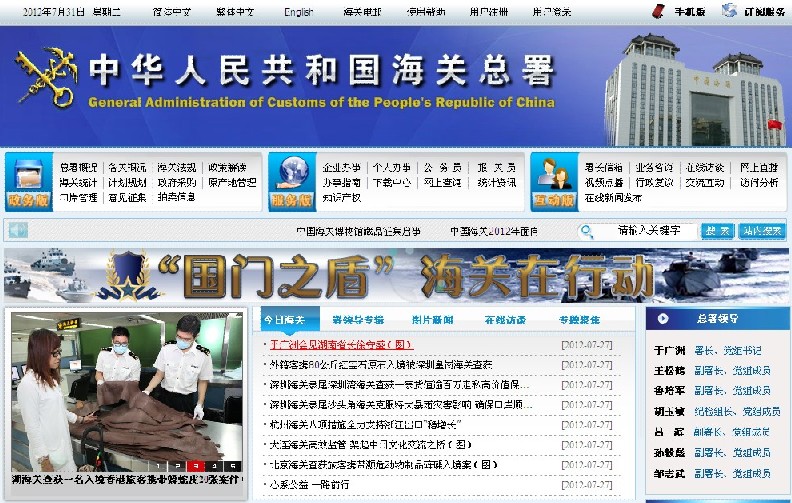Open 视频点播 in the 互动版 menu
This screenshot has height=503, width=792.
pos(604,182)
